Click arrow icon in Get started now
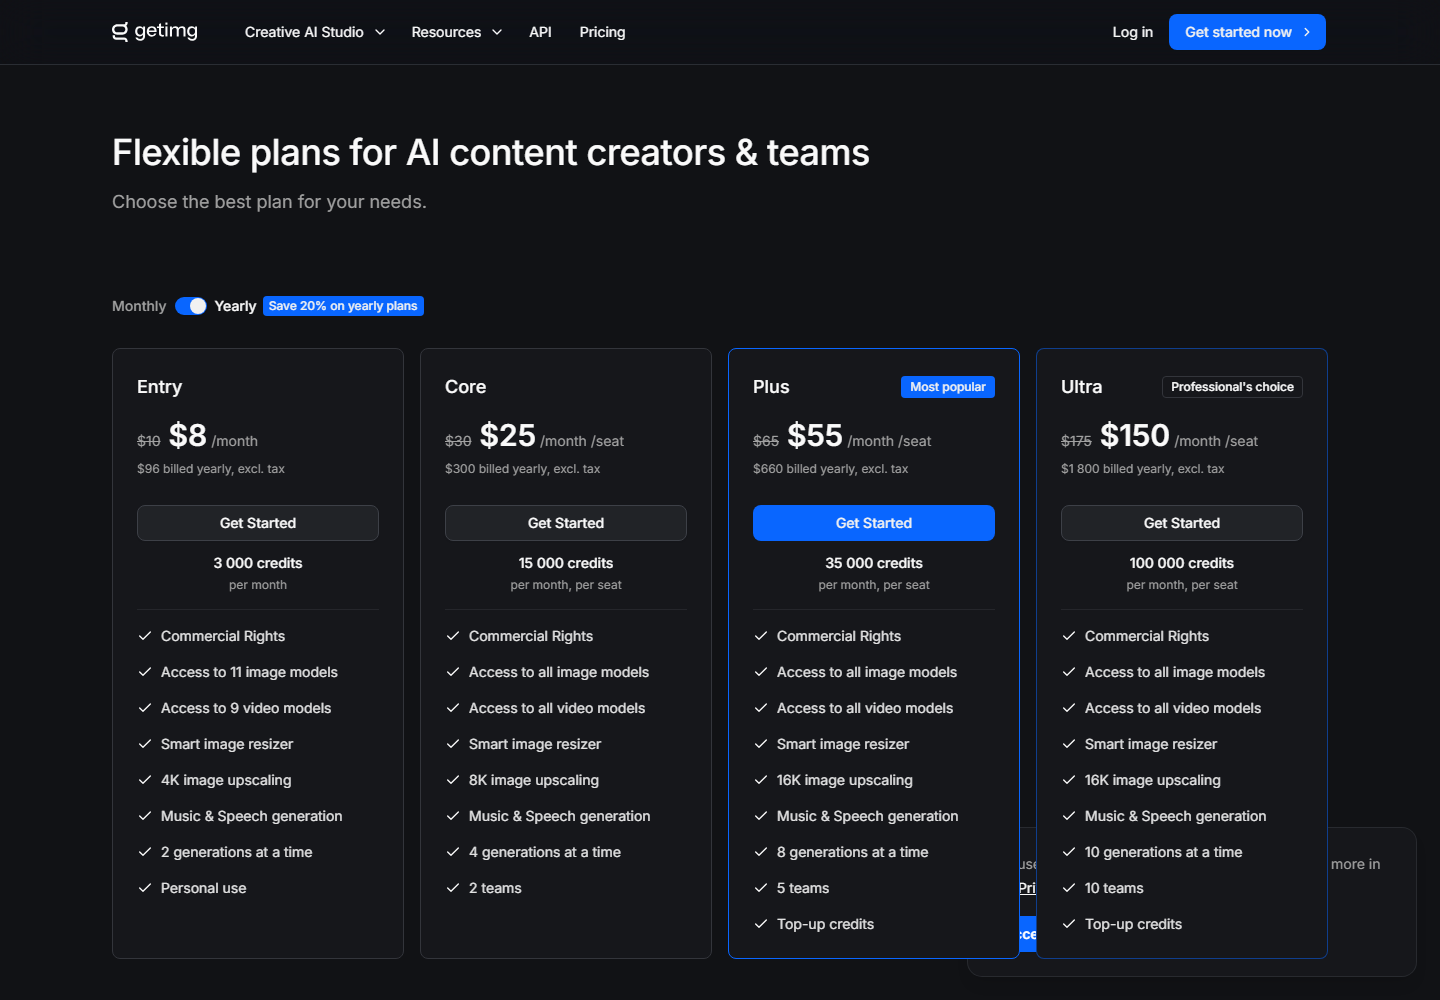Viewport: 1440px width, 1000px height. [x=1307, y=32]
